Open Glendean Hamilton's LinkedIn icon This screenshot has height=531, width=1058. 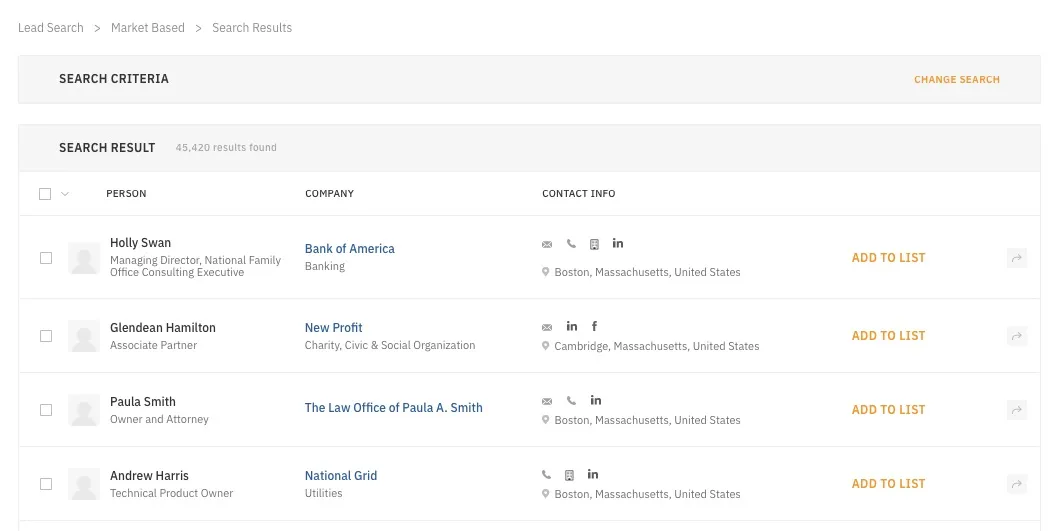(x=572, y=326)
